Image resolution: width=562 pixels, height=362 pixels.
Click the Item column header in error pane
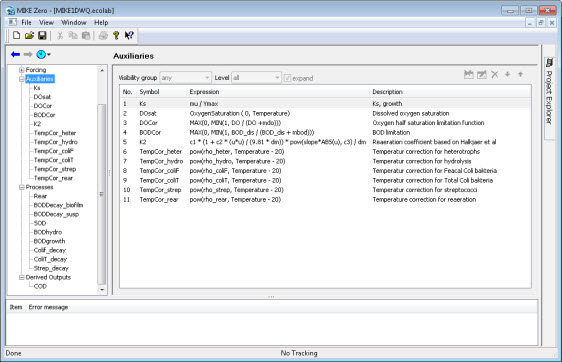click(x=16, y=307)
